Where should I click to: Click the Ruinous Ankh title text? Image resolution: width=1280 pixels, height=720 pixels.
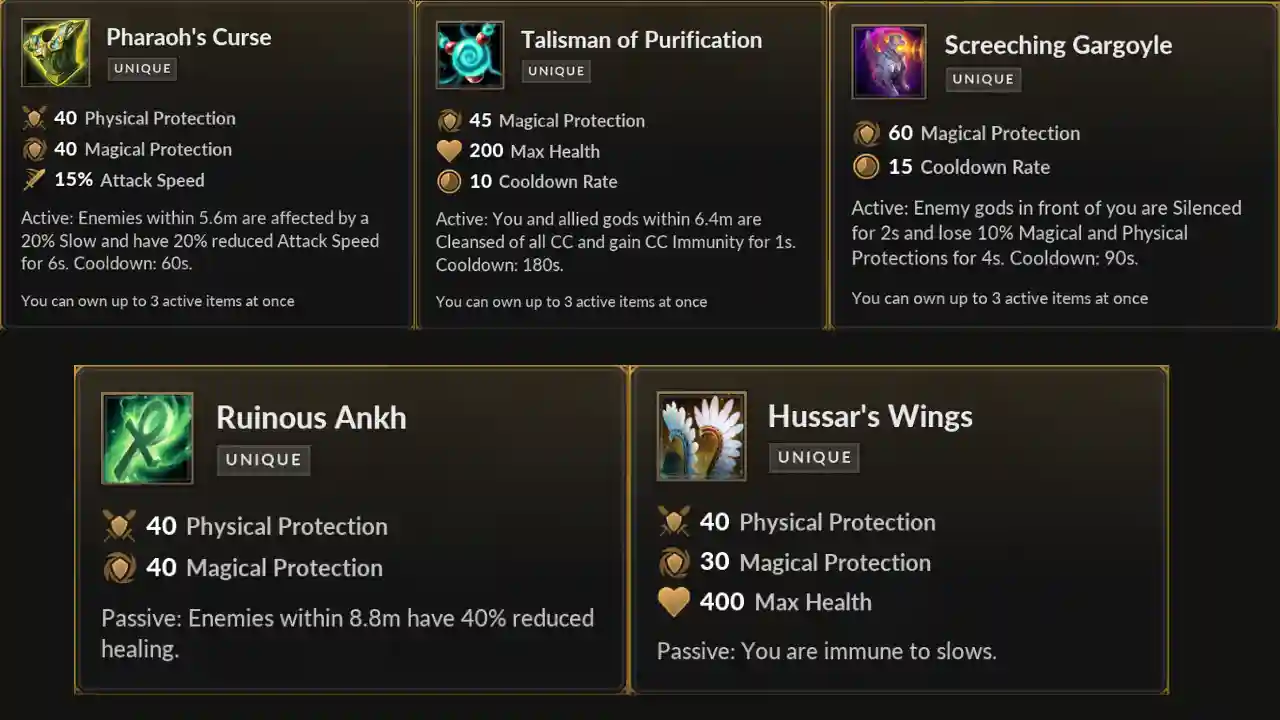[x=311, y=417]
